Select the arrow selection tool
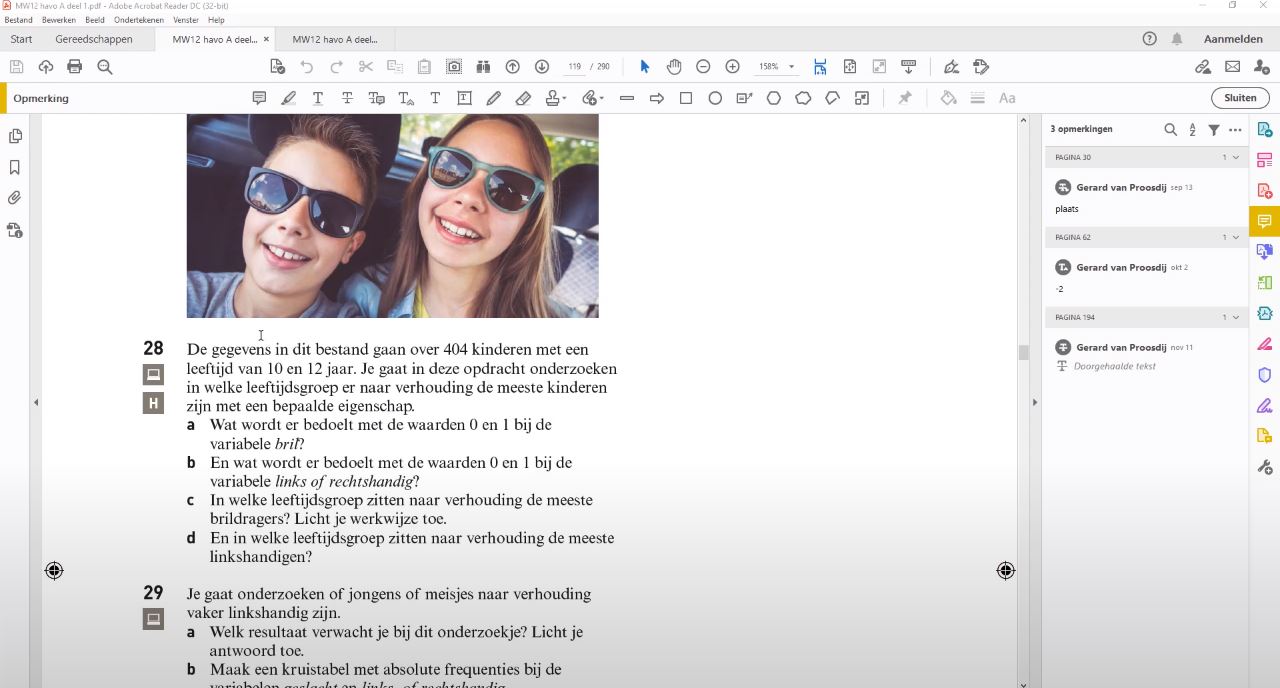 click(644, 67)
